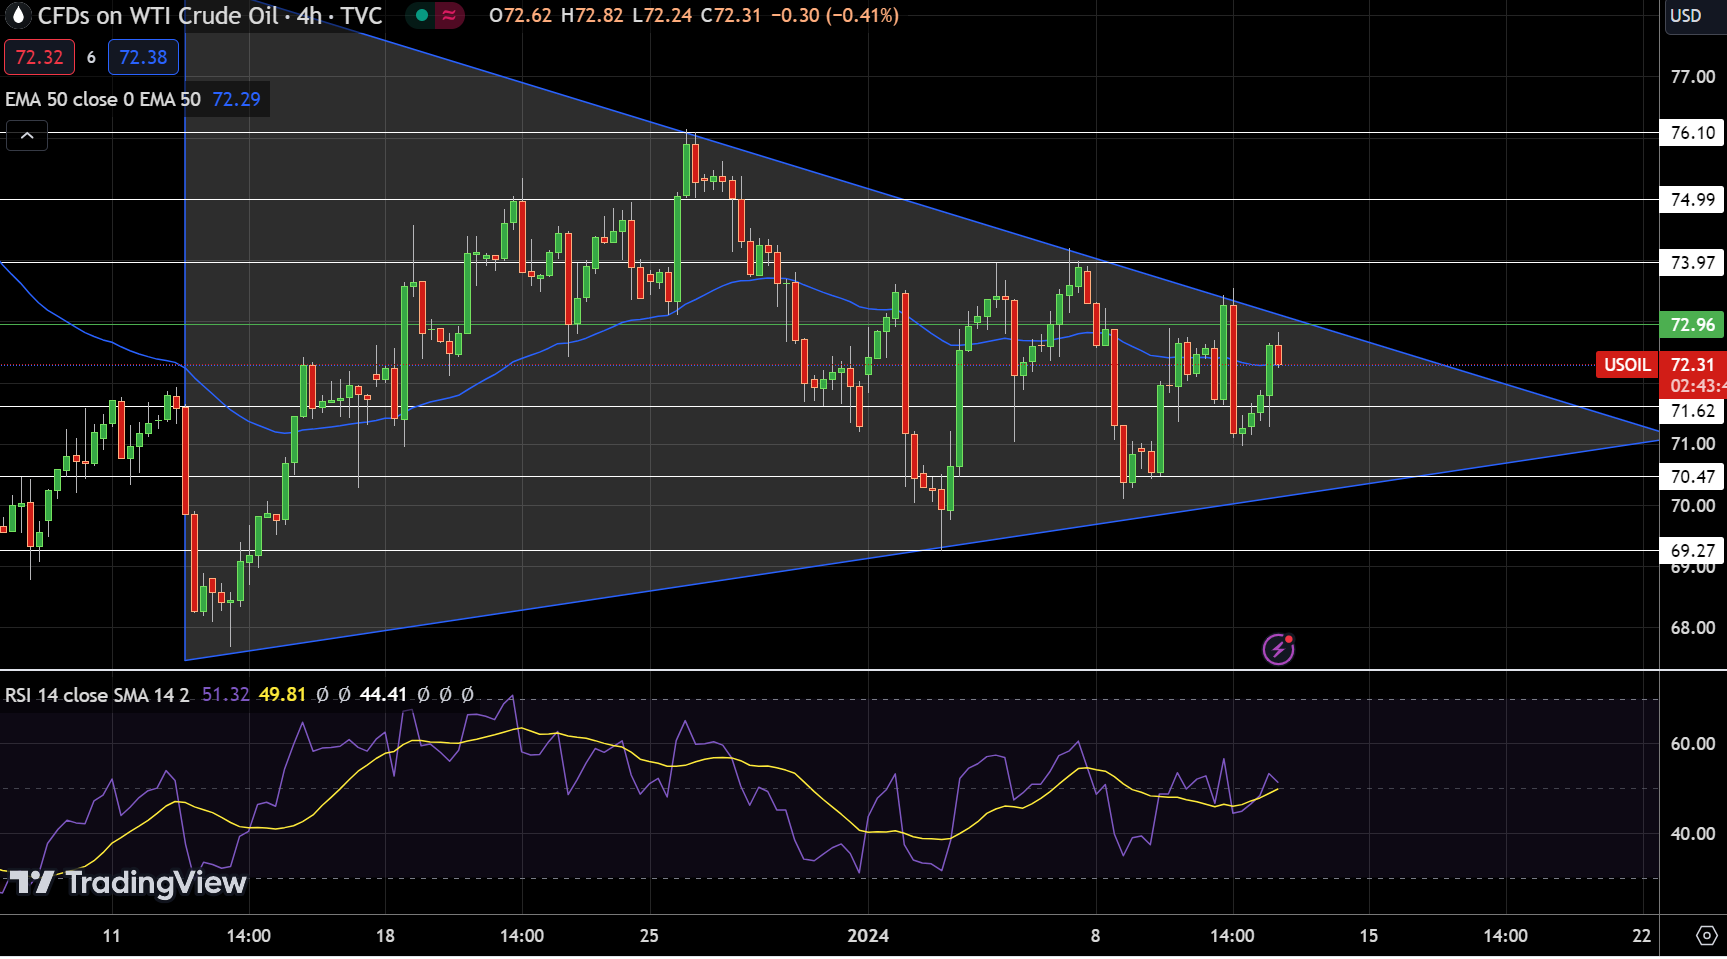Click the WTI Crude Oil symbol logo icon
Image resolution: width=1727 pixels, height=959 pixels.
pos(17,16)
